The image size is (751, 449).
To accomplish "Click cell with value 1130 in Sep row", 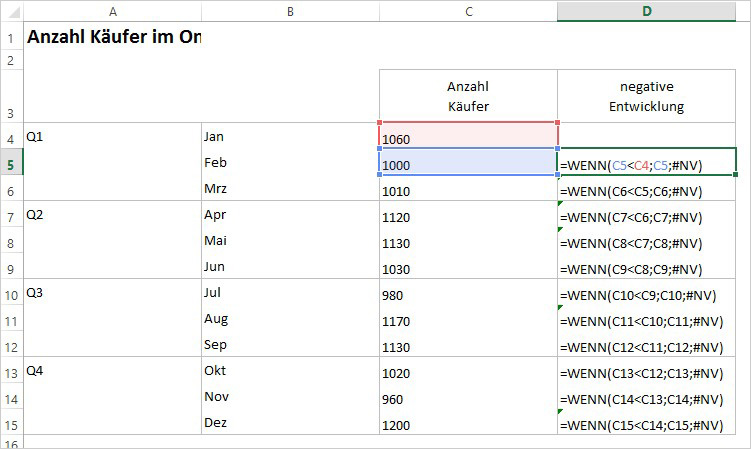I will [468, 344].
